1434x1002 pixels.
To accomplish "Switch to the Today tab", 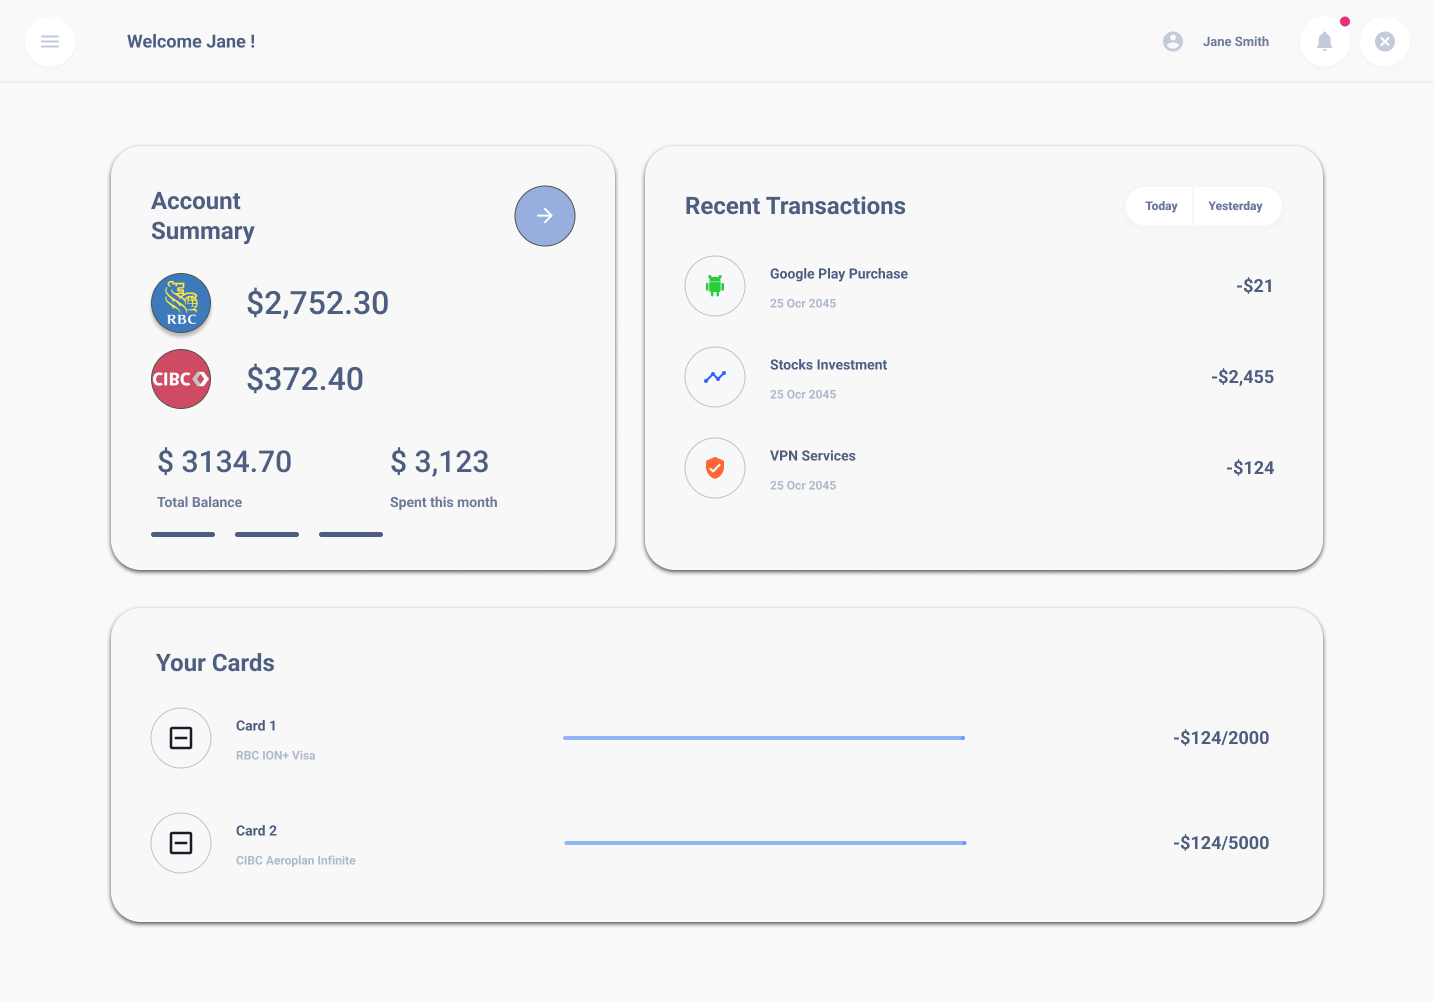I will coord(1160,206).
